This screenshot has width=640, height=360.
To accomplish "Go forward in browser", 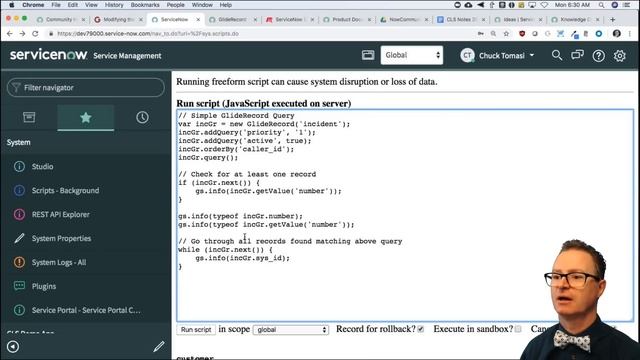I will pyautogui.click(x=22, y=33).
